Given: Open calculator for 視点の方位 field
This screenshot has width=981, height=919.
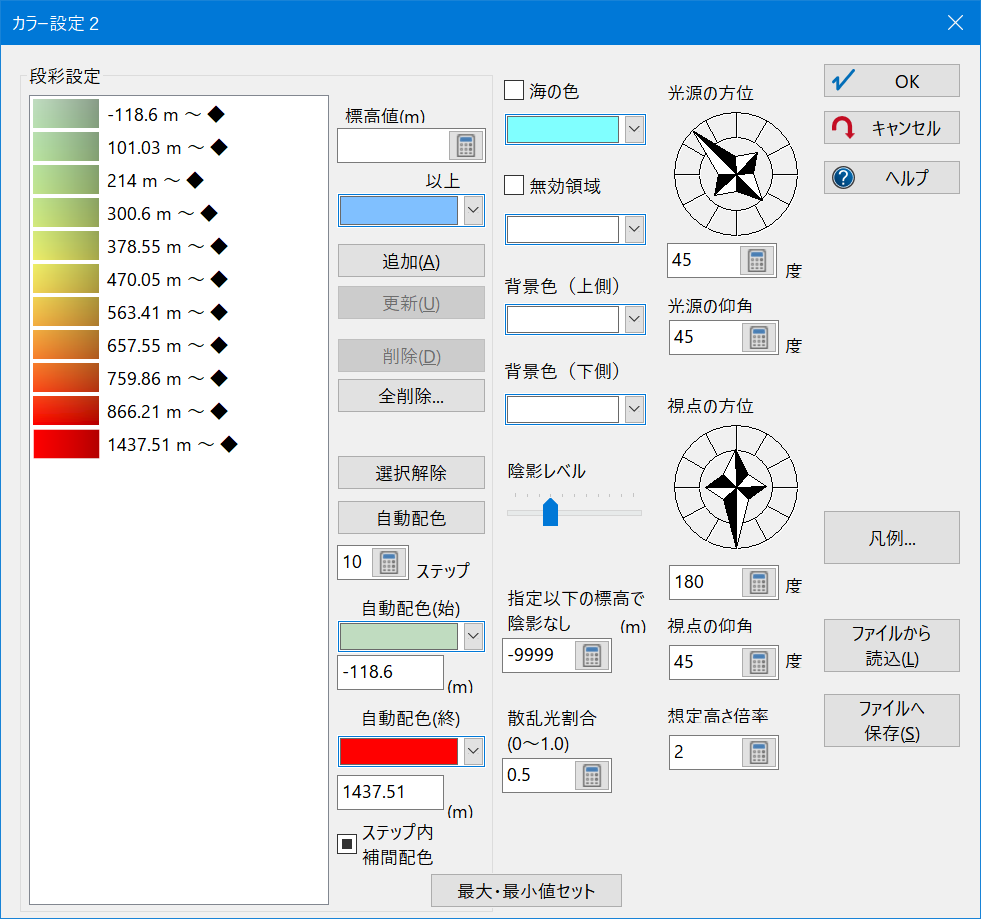Looking at the screenshot, I should tap(759, 582).
